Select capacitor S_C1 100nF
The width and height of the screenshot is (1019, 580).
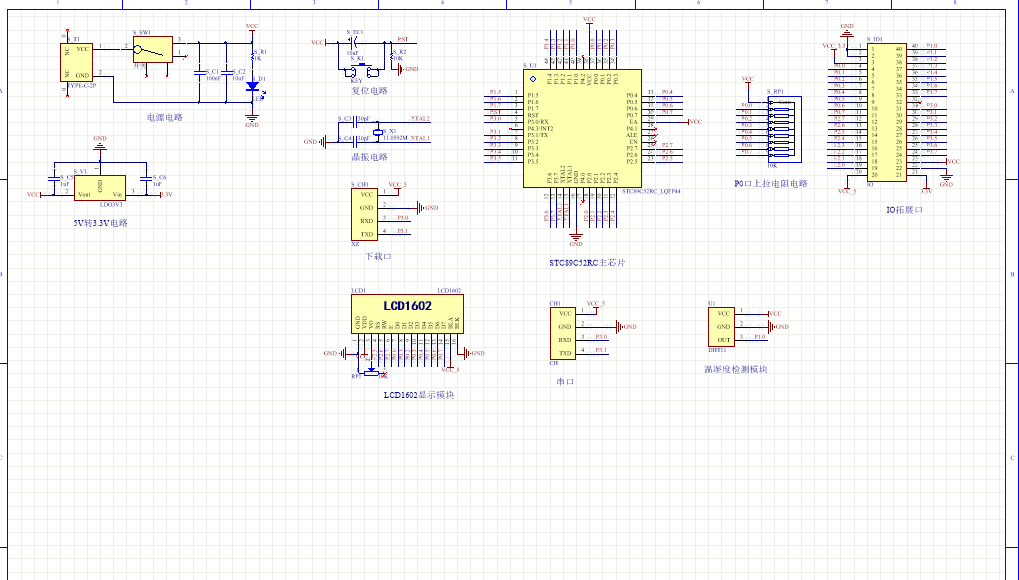click(x=199, y=73)
